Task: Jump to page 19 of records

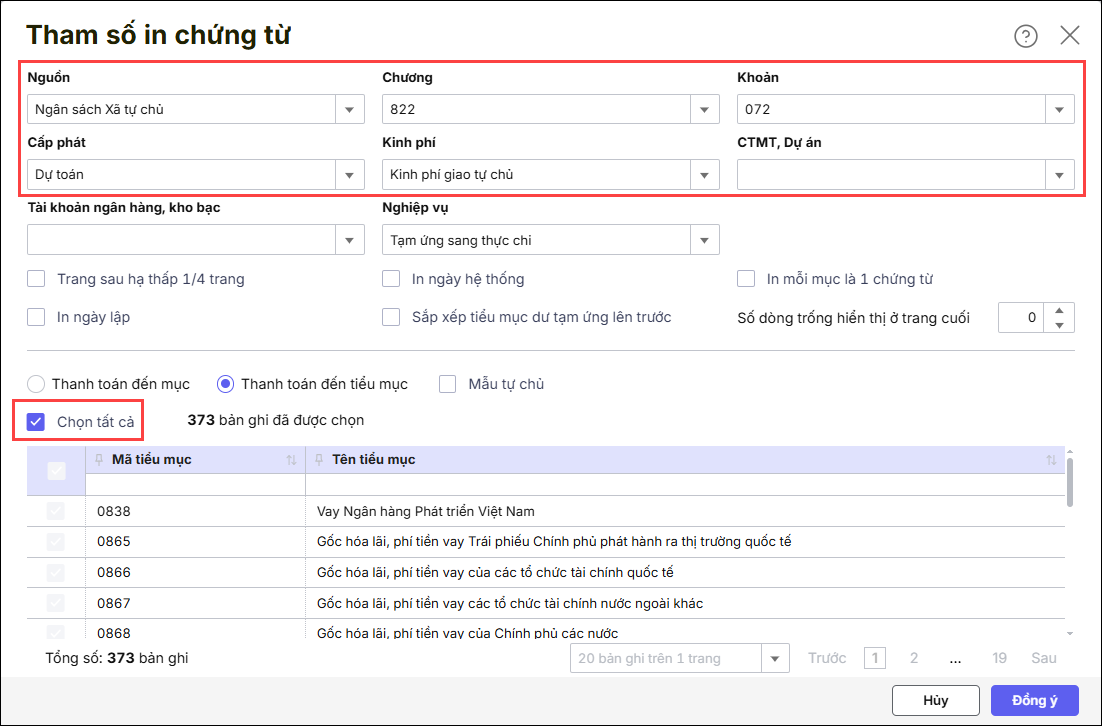Action: pyautogui.click(x=999, y=658)
